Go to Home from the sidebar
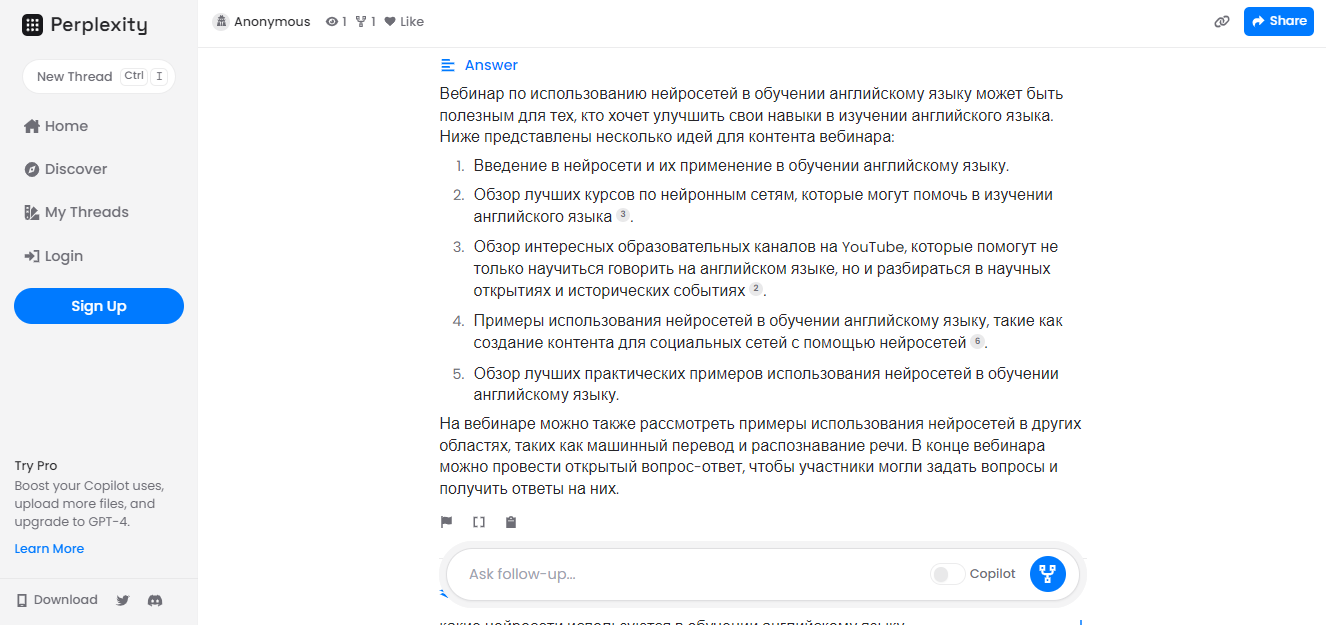 [x=64, y=125]
